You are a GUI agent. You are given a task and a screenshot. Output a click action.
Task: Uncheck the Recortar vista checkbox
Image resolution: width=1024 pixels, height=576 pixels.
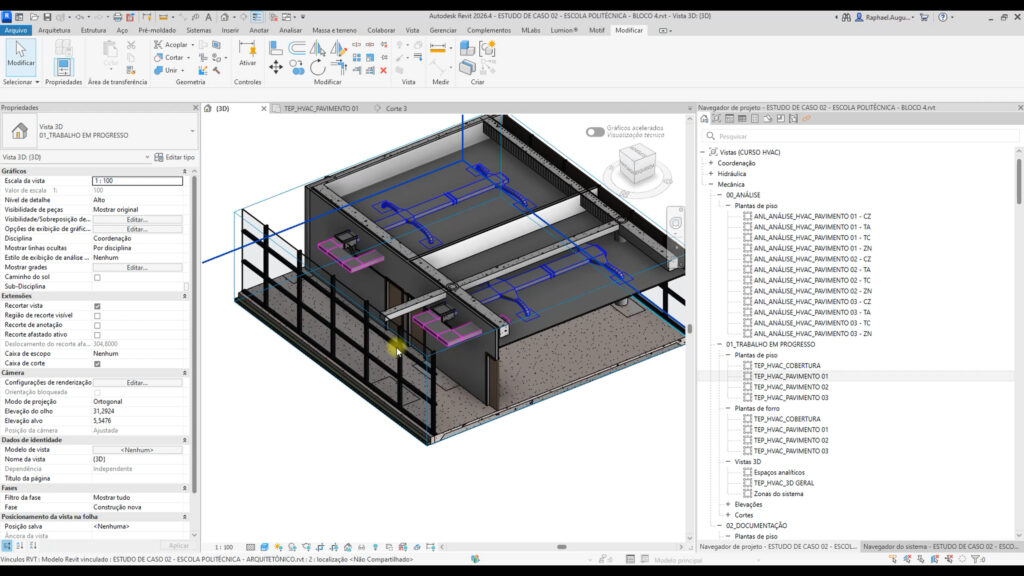point(97,306)
